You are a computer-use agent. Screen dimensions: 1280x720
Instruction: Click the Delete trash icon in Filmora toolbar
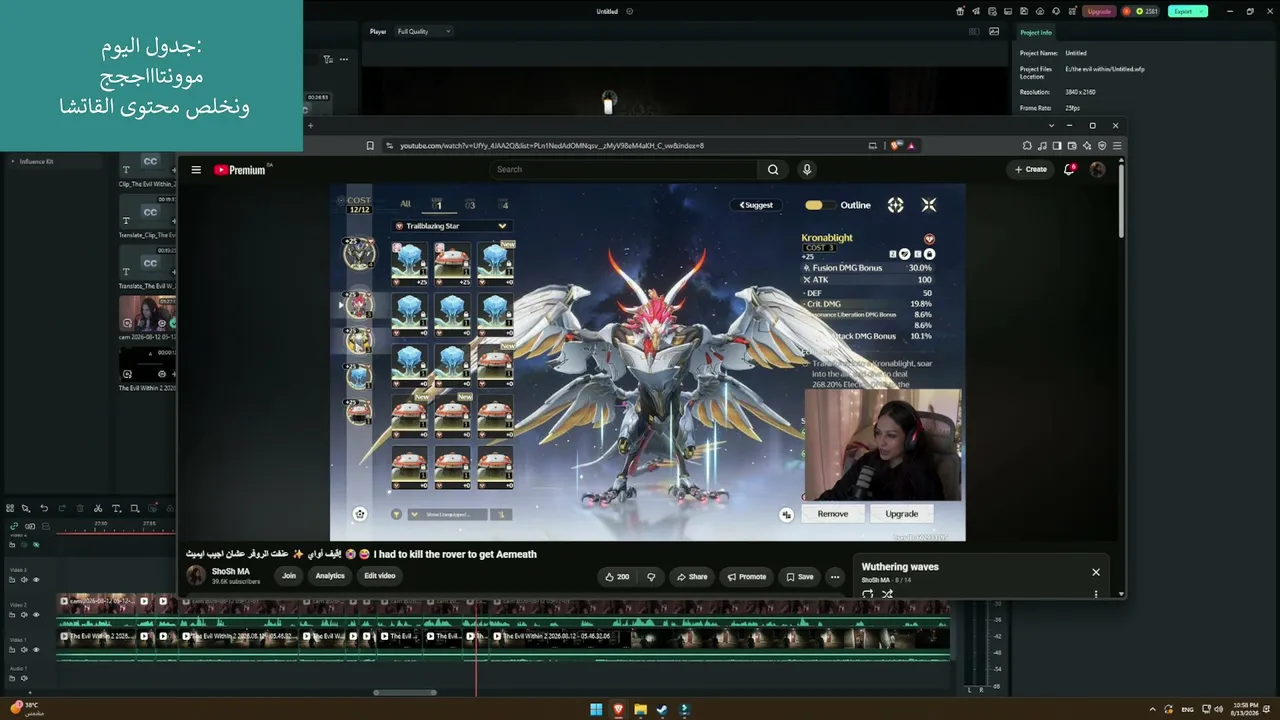[80, 509]
